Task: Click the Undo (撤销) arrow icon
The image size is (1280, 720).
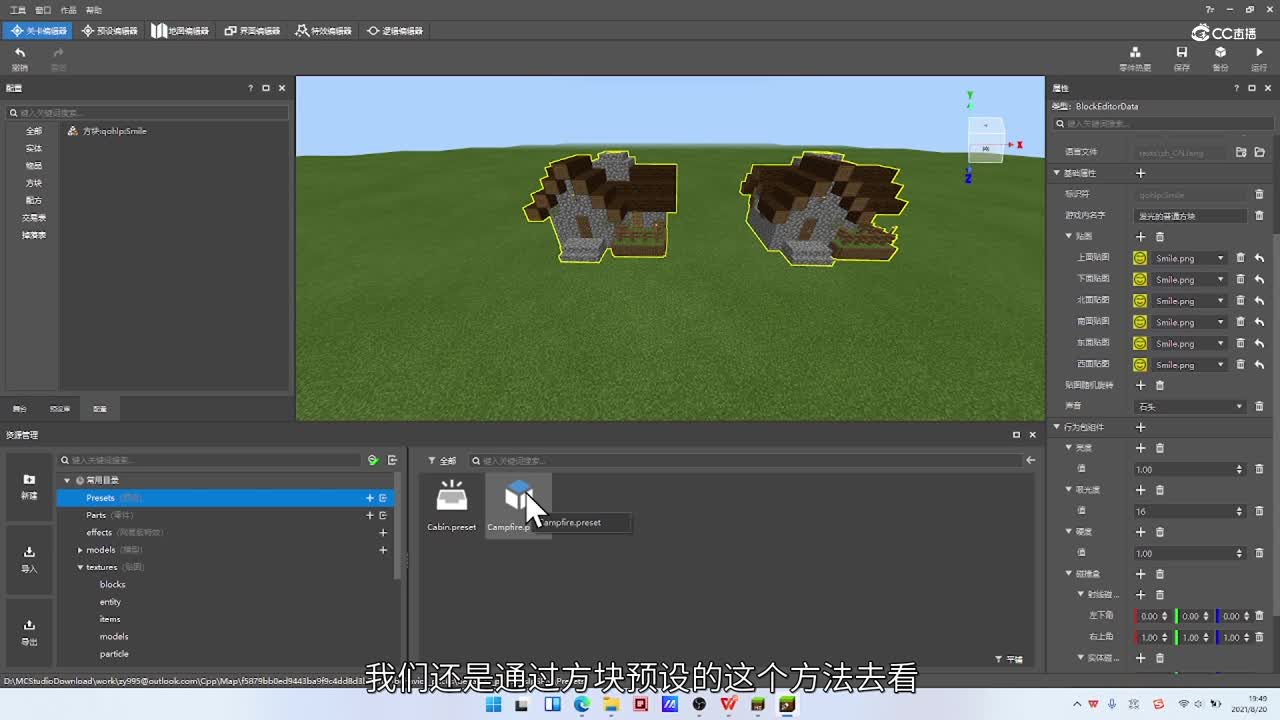Action: [19, 53]
